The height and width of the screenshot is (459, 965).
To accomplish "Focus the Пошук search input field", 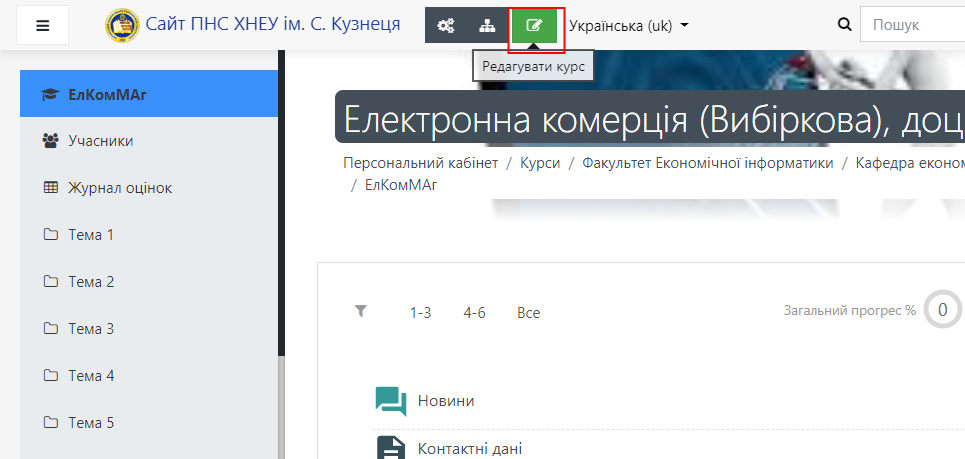I will 912,25.
